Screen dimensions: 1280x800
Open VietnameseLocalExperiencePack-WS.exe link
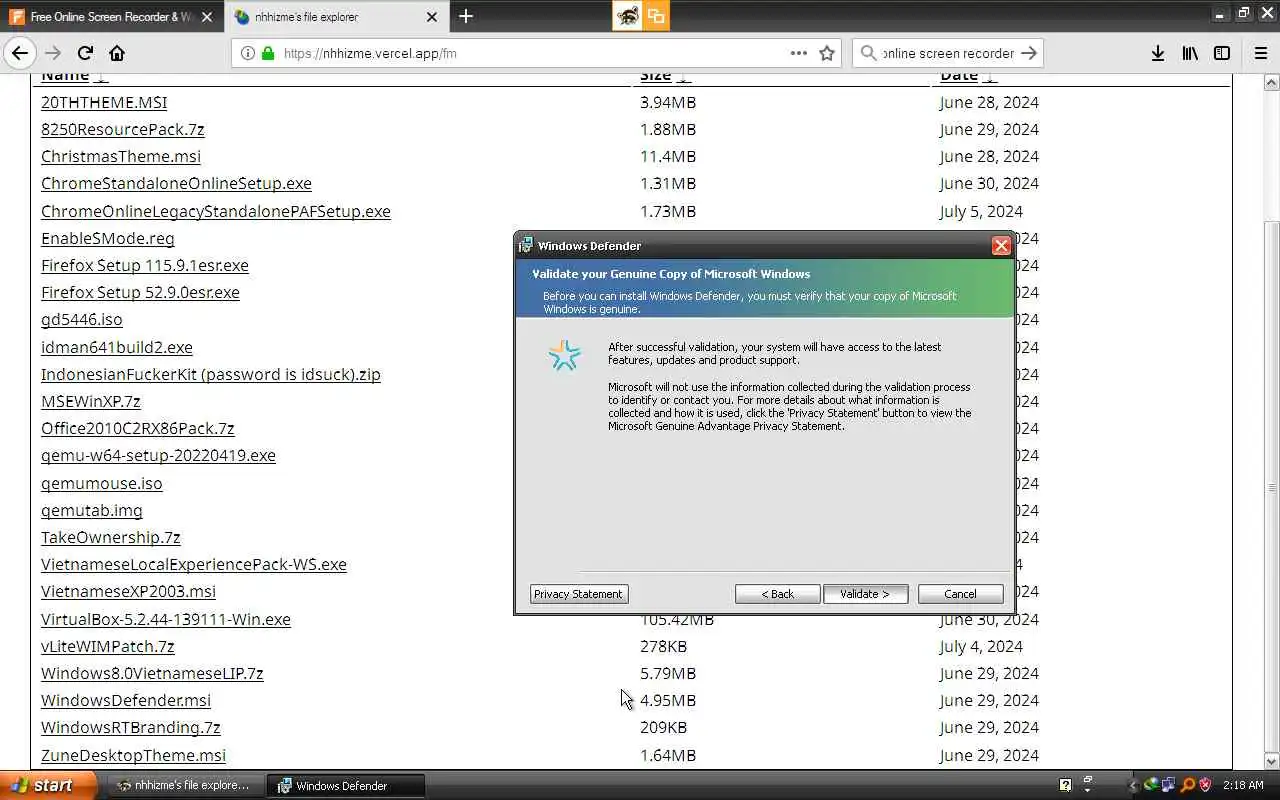click(193, 564)
